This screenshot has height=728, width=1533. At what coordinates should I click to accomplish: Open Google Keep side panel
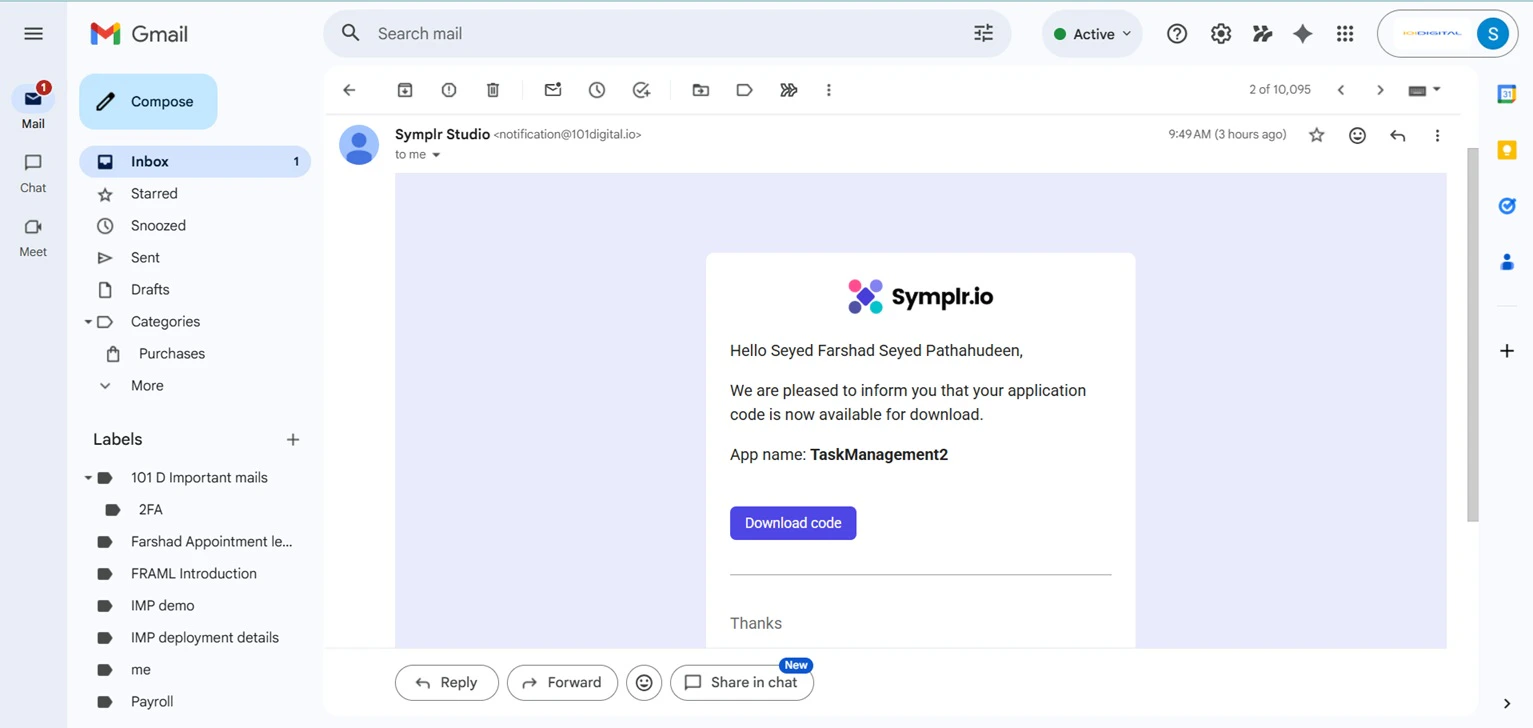click(x=1507, y=150)
